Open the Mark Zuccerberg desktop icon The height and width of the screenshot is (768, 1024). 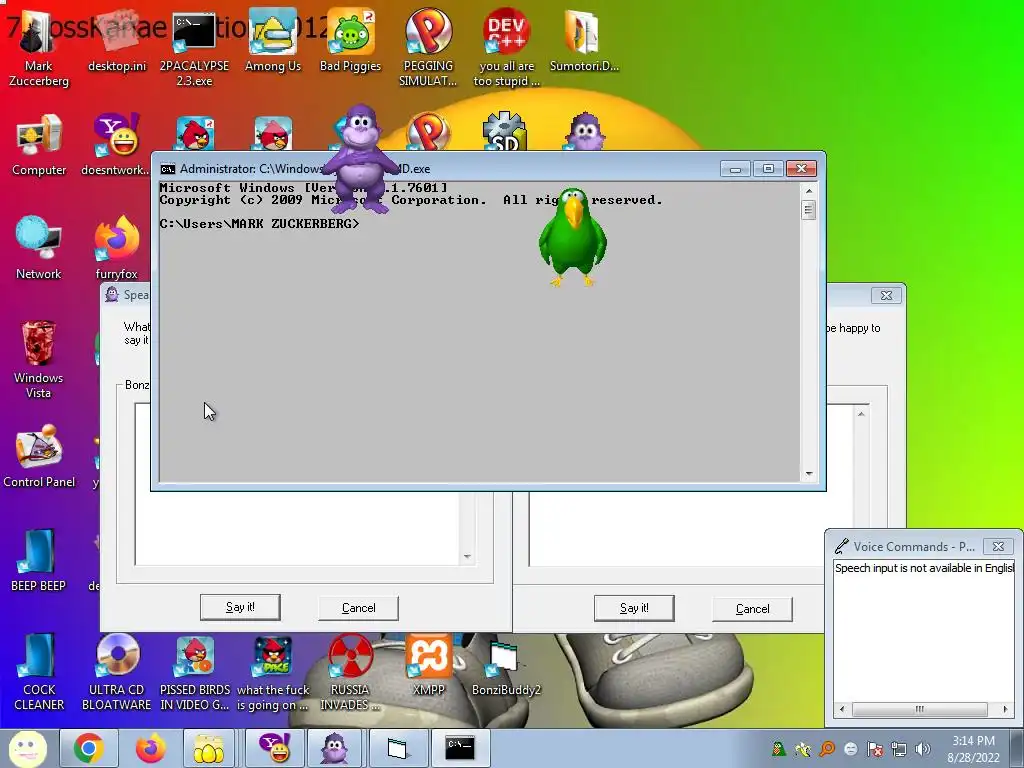[39, 49]
